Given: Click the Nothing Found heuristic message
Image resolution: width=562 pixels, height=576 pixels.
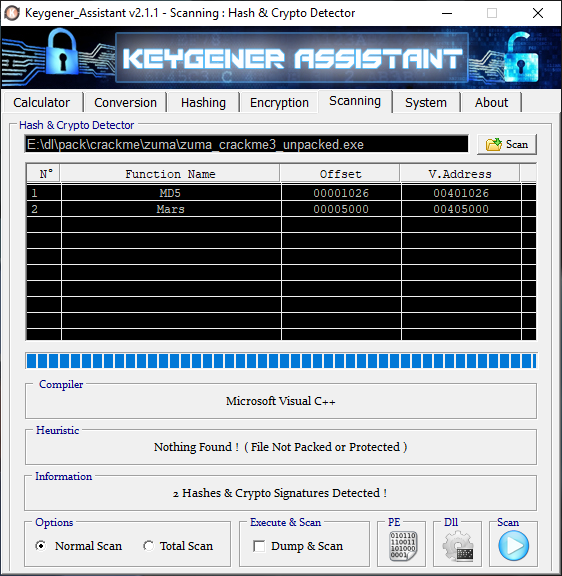Looking at the screenshot, I should click(281, 447).
